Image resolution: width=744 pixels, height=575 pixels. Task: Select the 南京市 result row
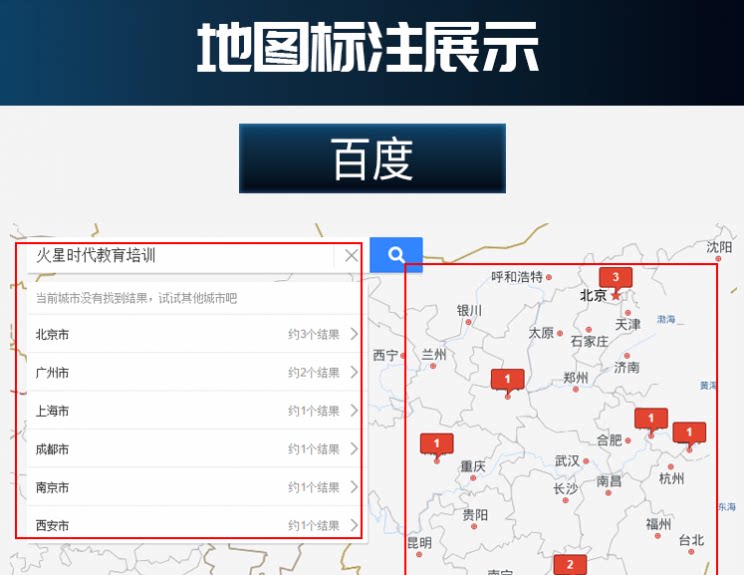[x=195, y=487]
